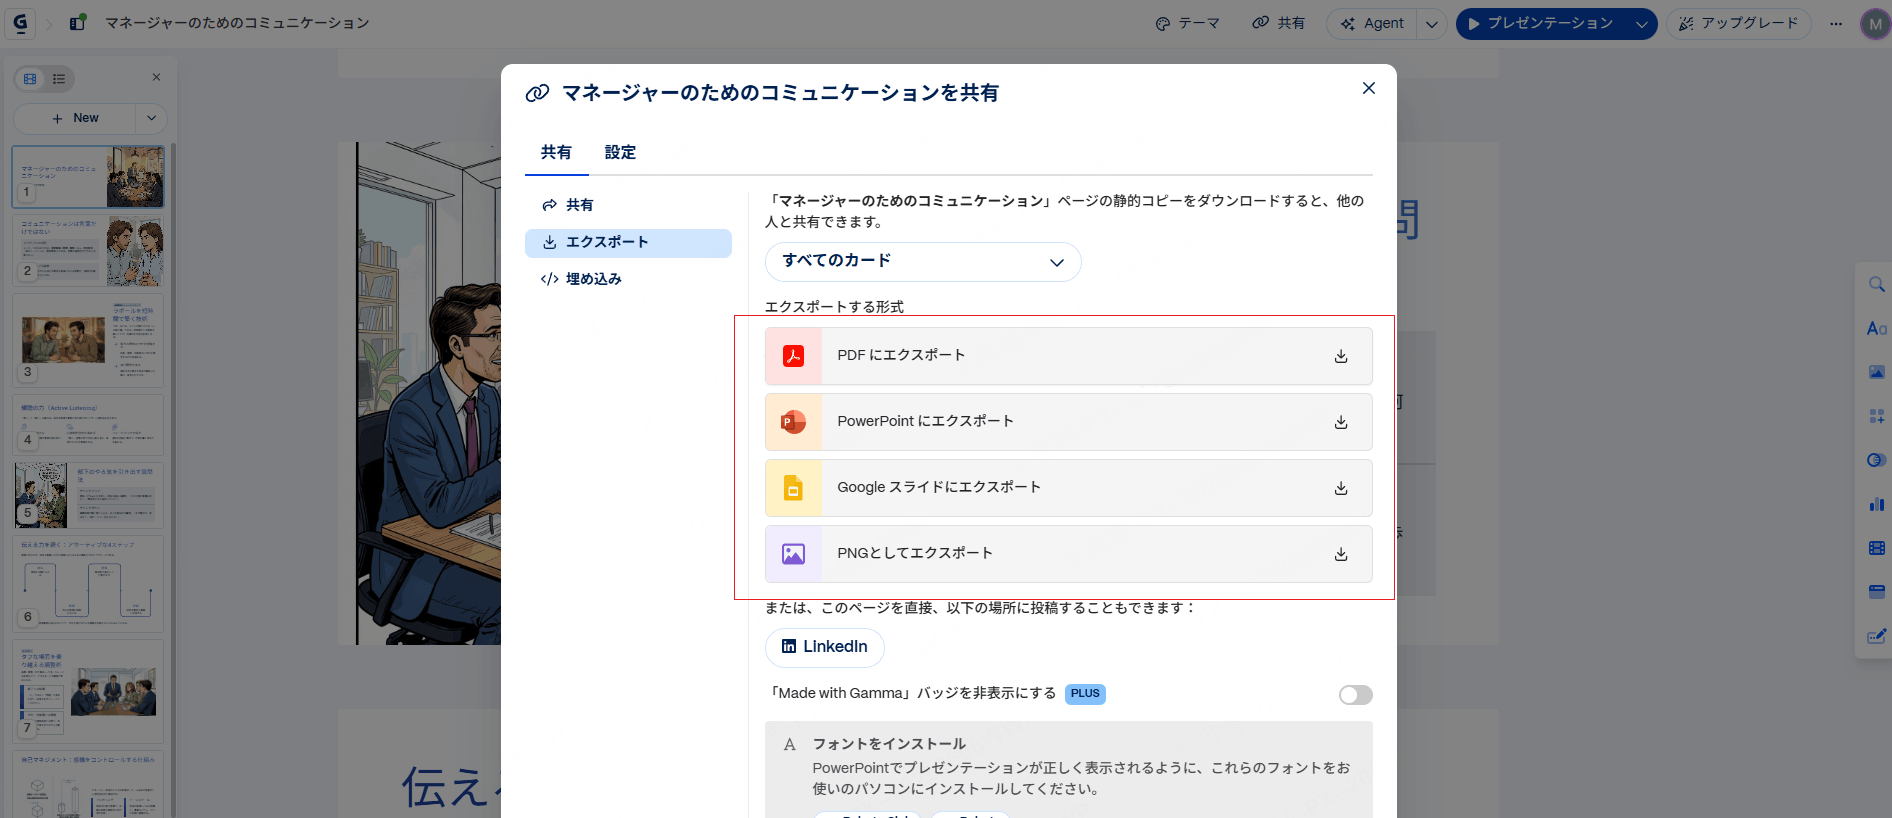The image size is (1892, 818).
Task: Click the PNG image icon
Action: click(793, 554)
